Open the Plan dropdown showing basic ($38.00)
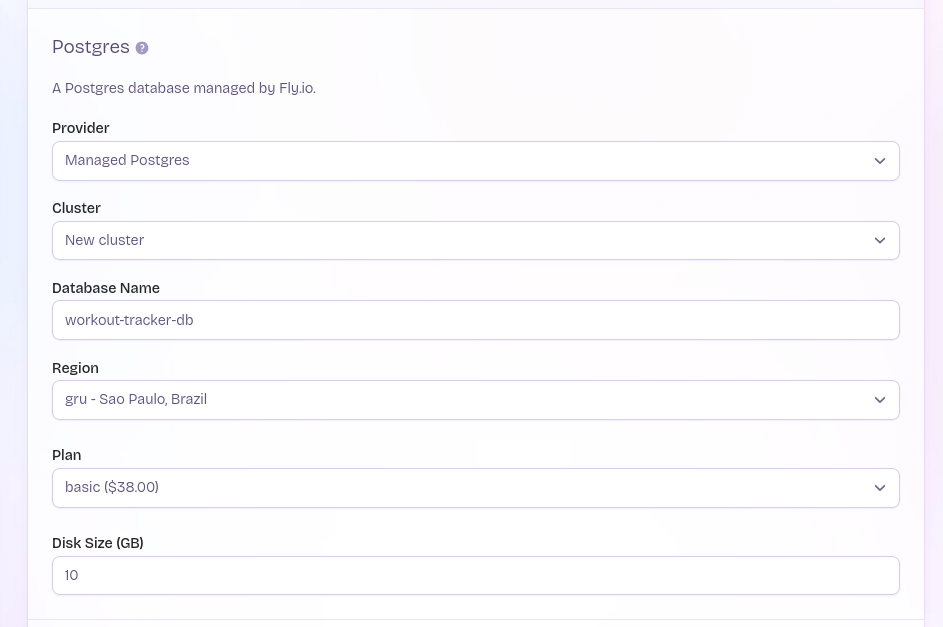943x627 pixels. coord(476,488)
